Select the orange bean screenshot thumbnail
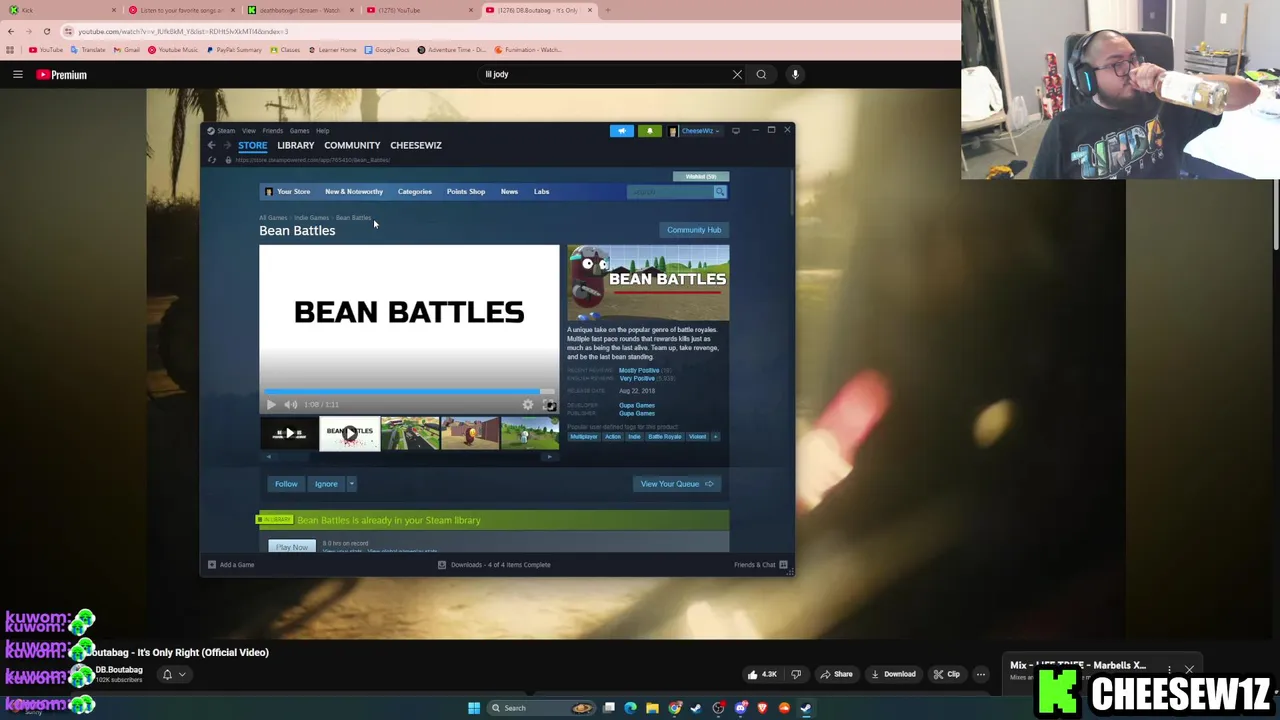This screenshot has height=720, width=1280. 470,434
